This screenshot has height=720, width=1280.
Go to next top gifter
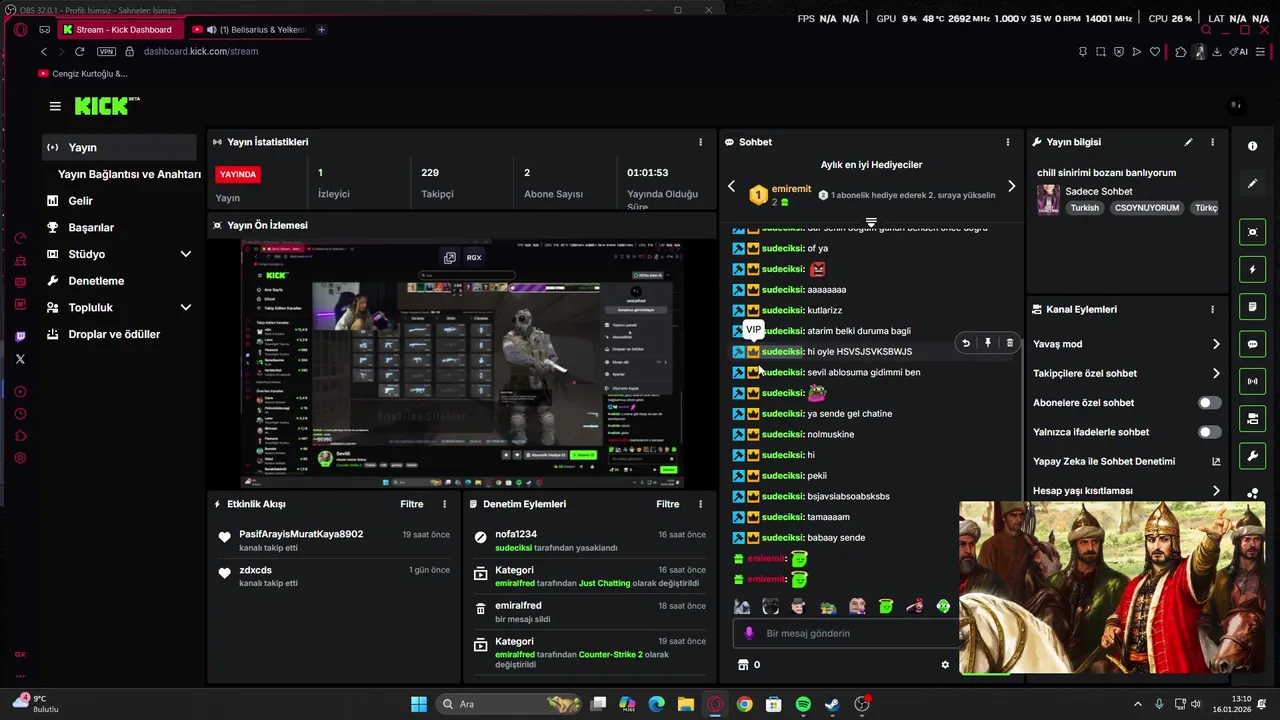pyautogui.click(x=1011, y=187)
